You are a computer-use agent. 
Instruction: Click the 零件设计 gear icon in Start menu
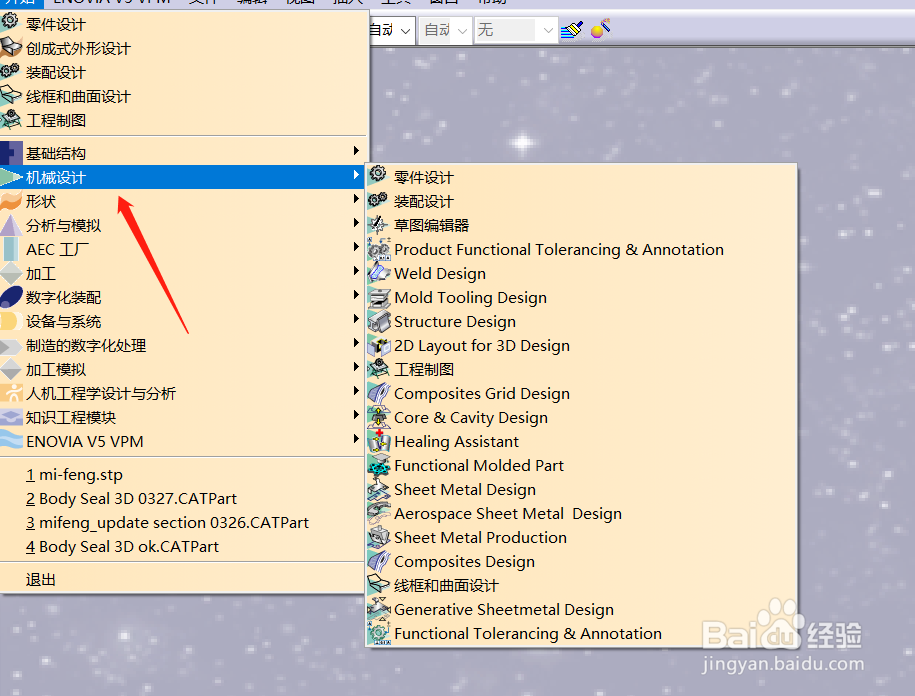click(x=10, y=22)
